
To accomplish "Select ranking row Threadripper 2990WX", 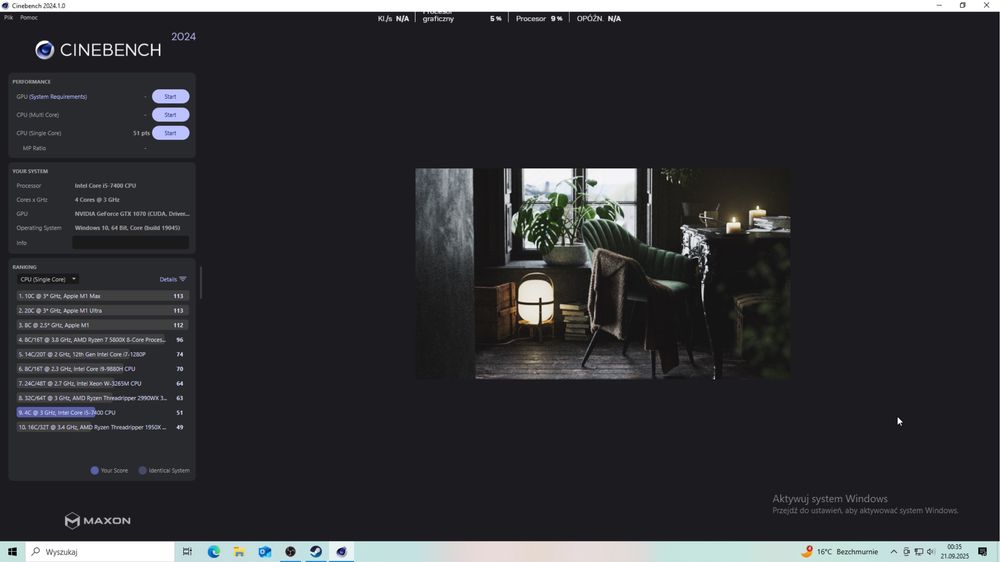I will click(102, 398).
